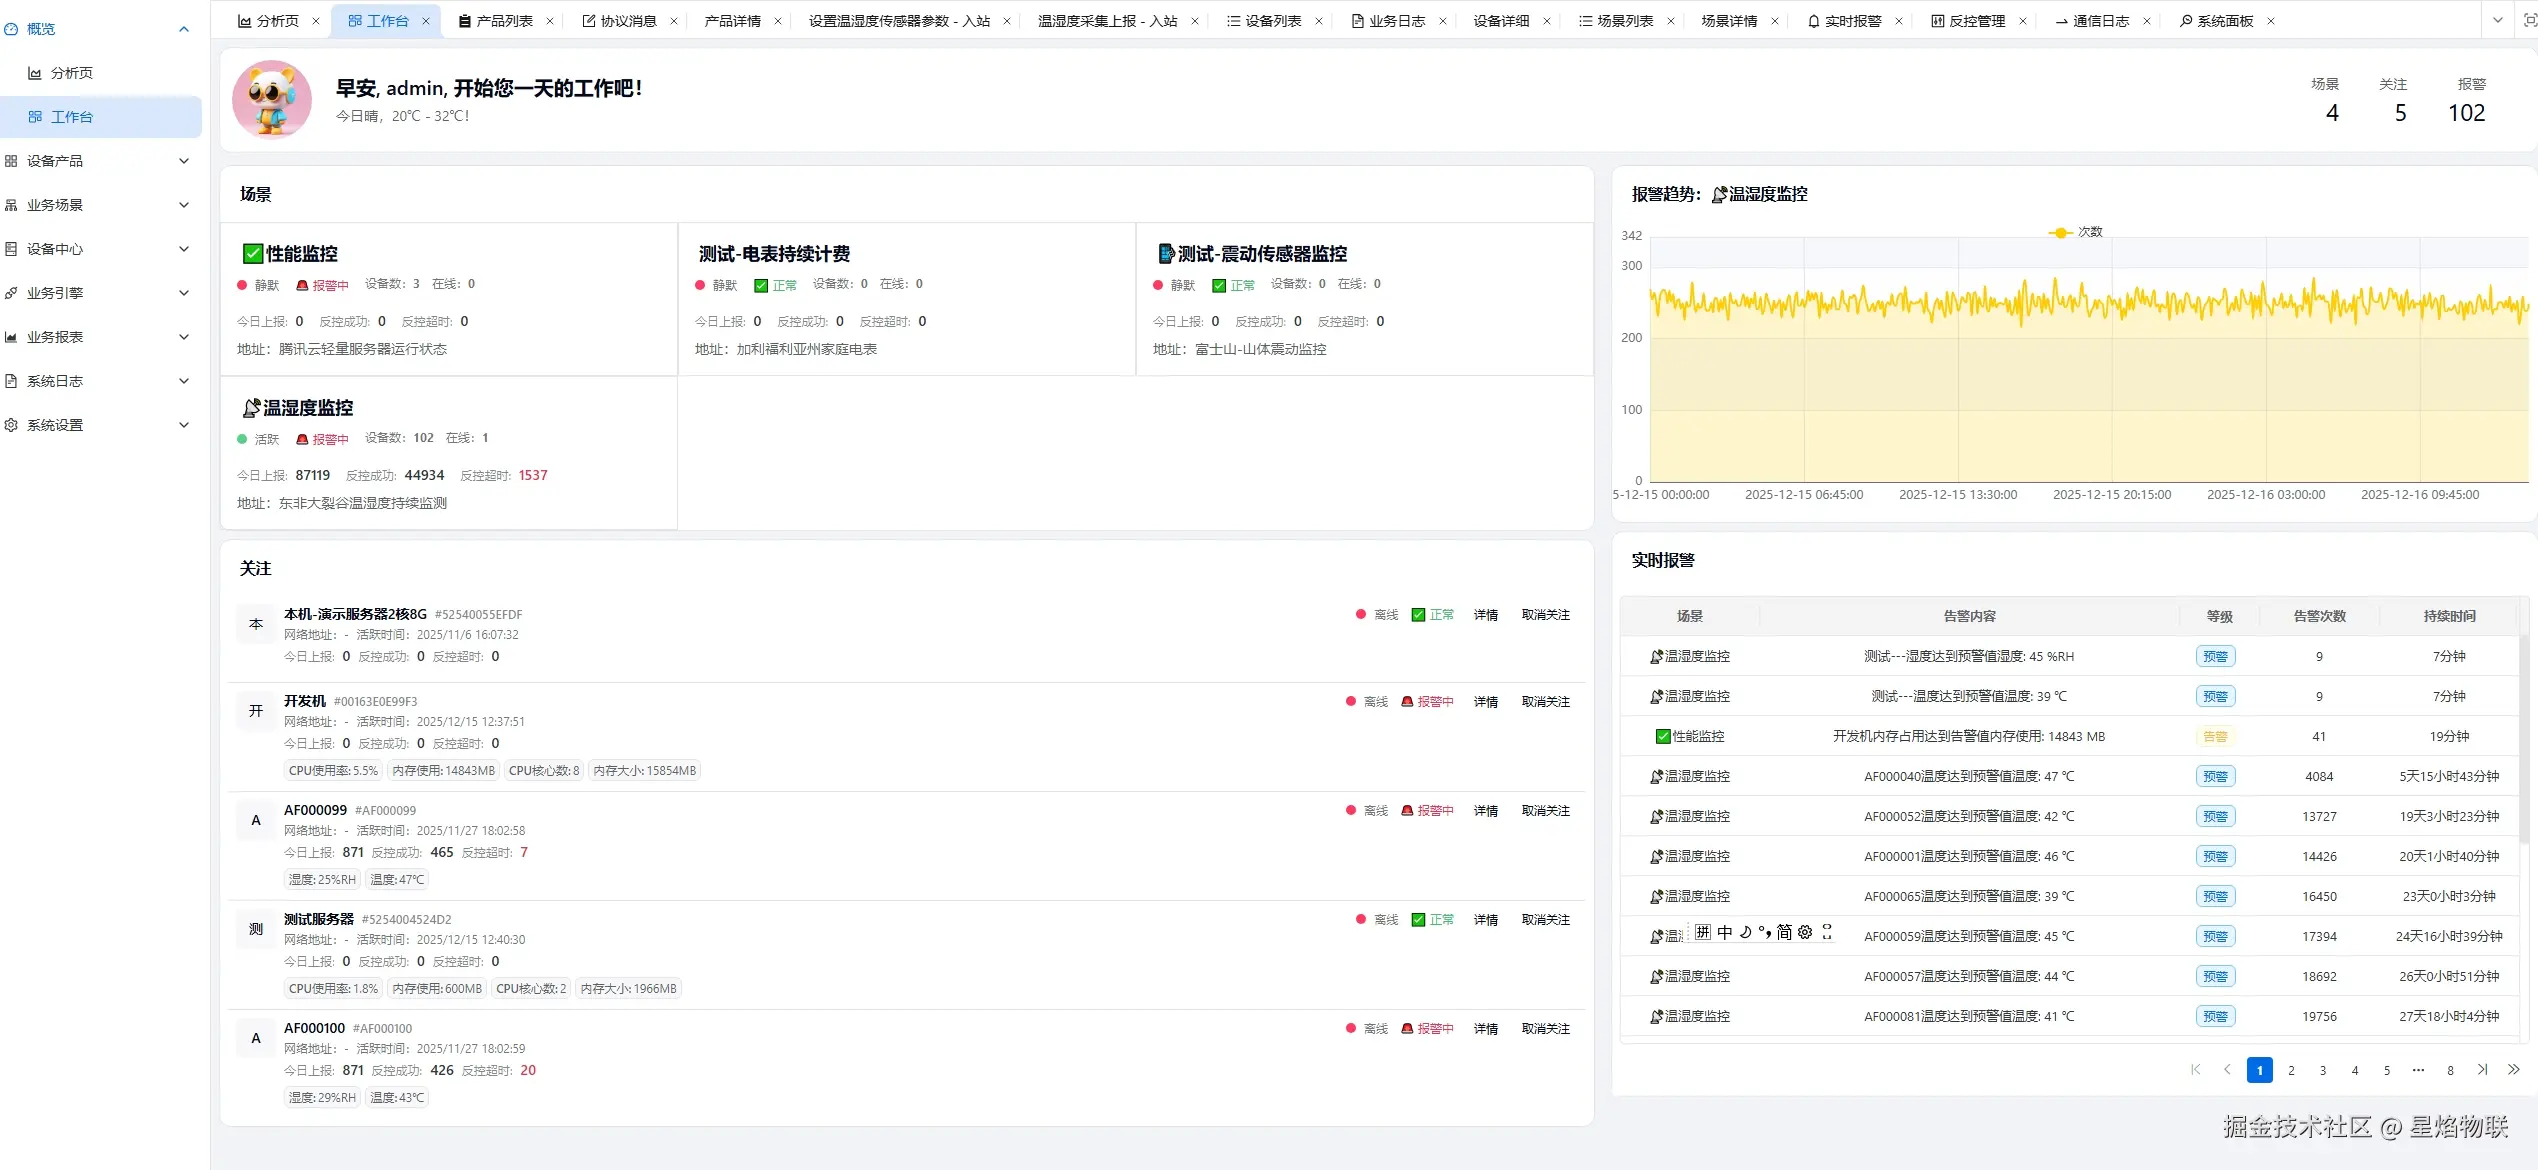Click the user avatar image
The height and width of the screenshot is (1170, 2538).
pyautogui.click(x=272, y=99)
